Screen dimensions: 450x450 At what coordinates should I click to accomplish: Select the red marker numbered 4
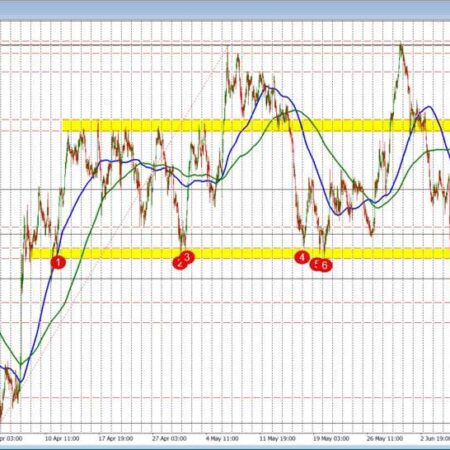302,257
